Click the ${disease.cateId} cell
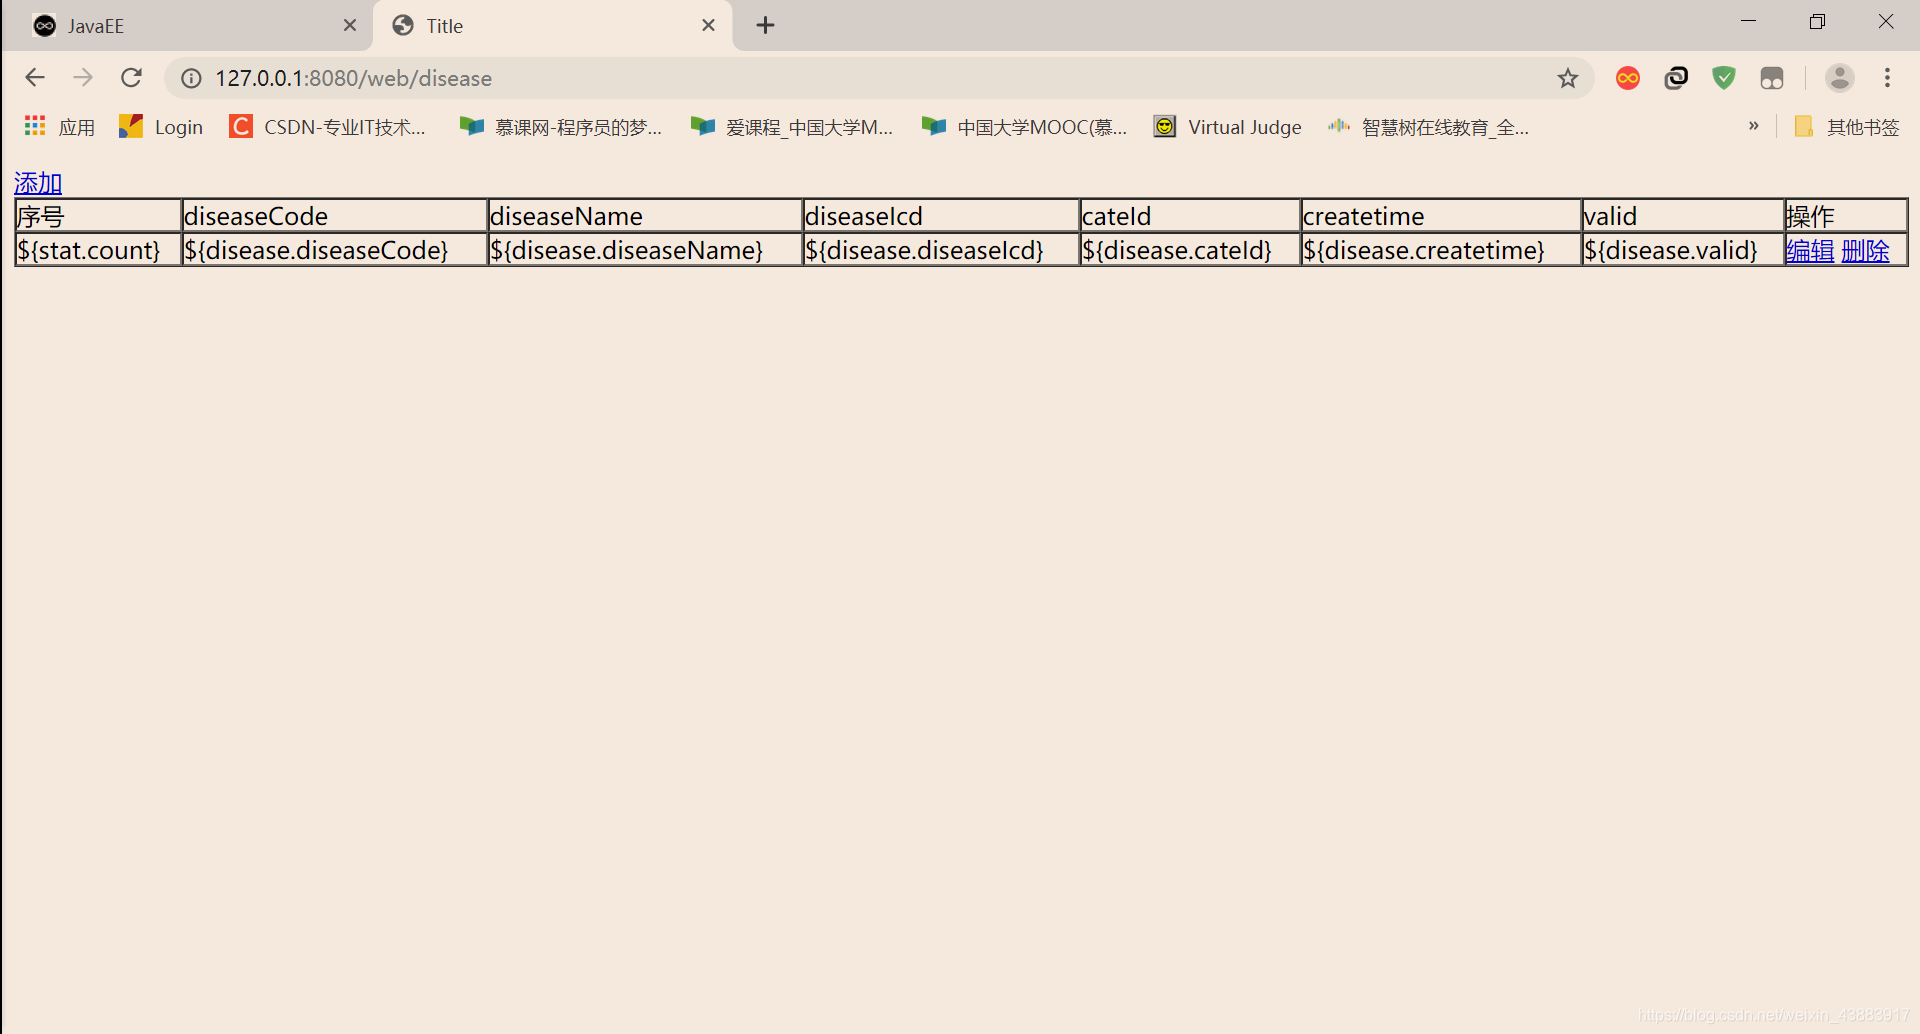 tap(1190, 250)
